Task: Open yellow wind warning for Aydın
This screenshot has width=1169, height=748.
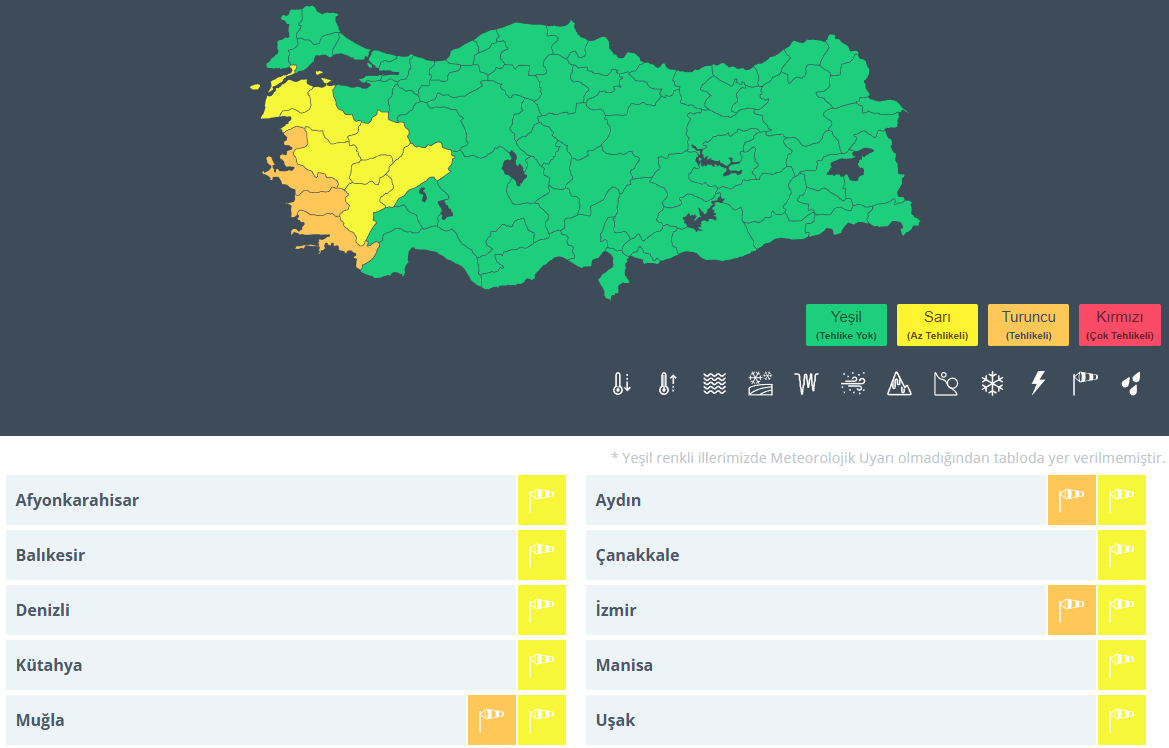Action: pos(1121,500)
